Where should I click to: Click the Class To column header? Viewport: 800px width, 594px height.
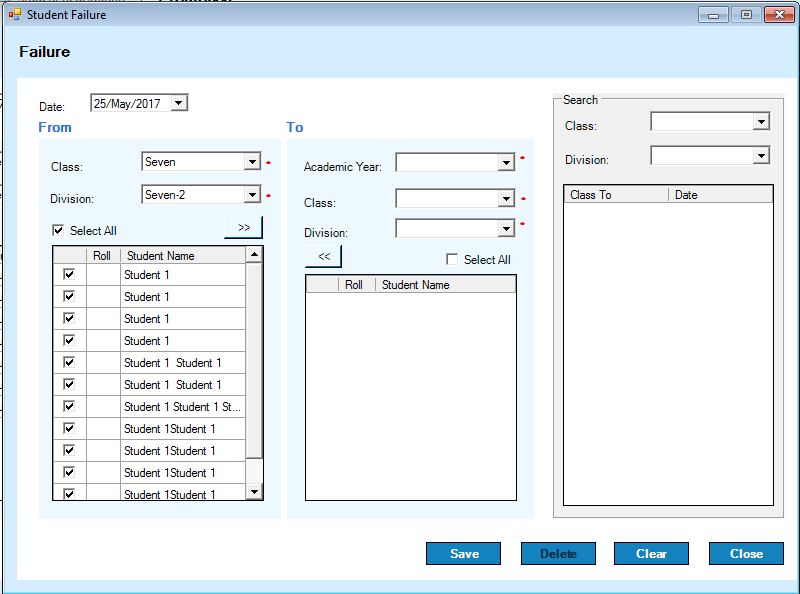[x=615, y=195]
